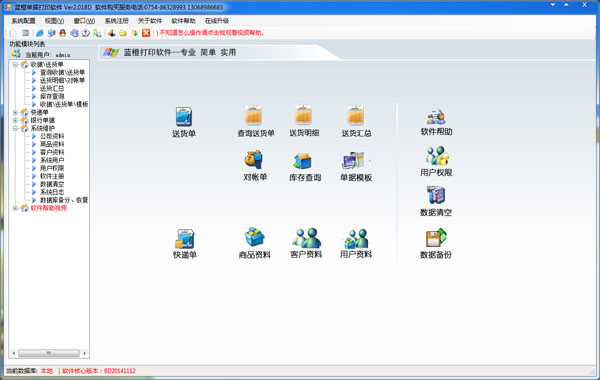
Task: Select 送货汇总 in the tree
Action: click(x=52, y=88)
